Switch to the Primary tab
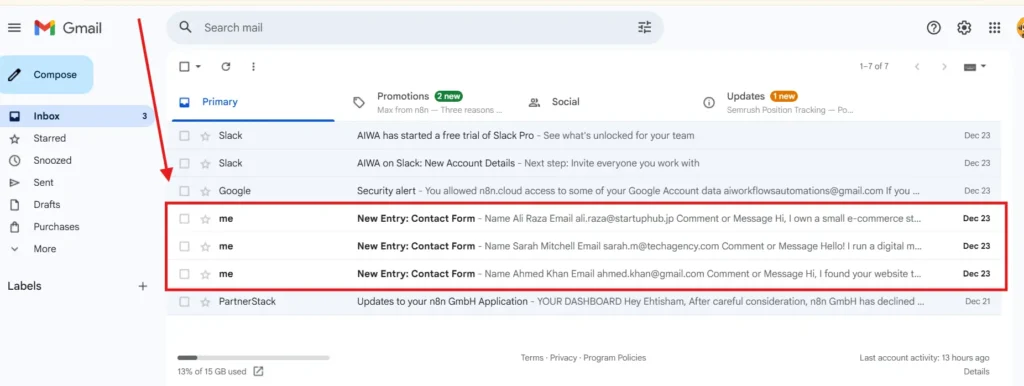The height and width of the screenshot is (386, 1024). point(253,102)
